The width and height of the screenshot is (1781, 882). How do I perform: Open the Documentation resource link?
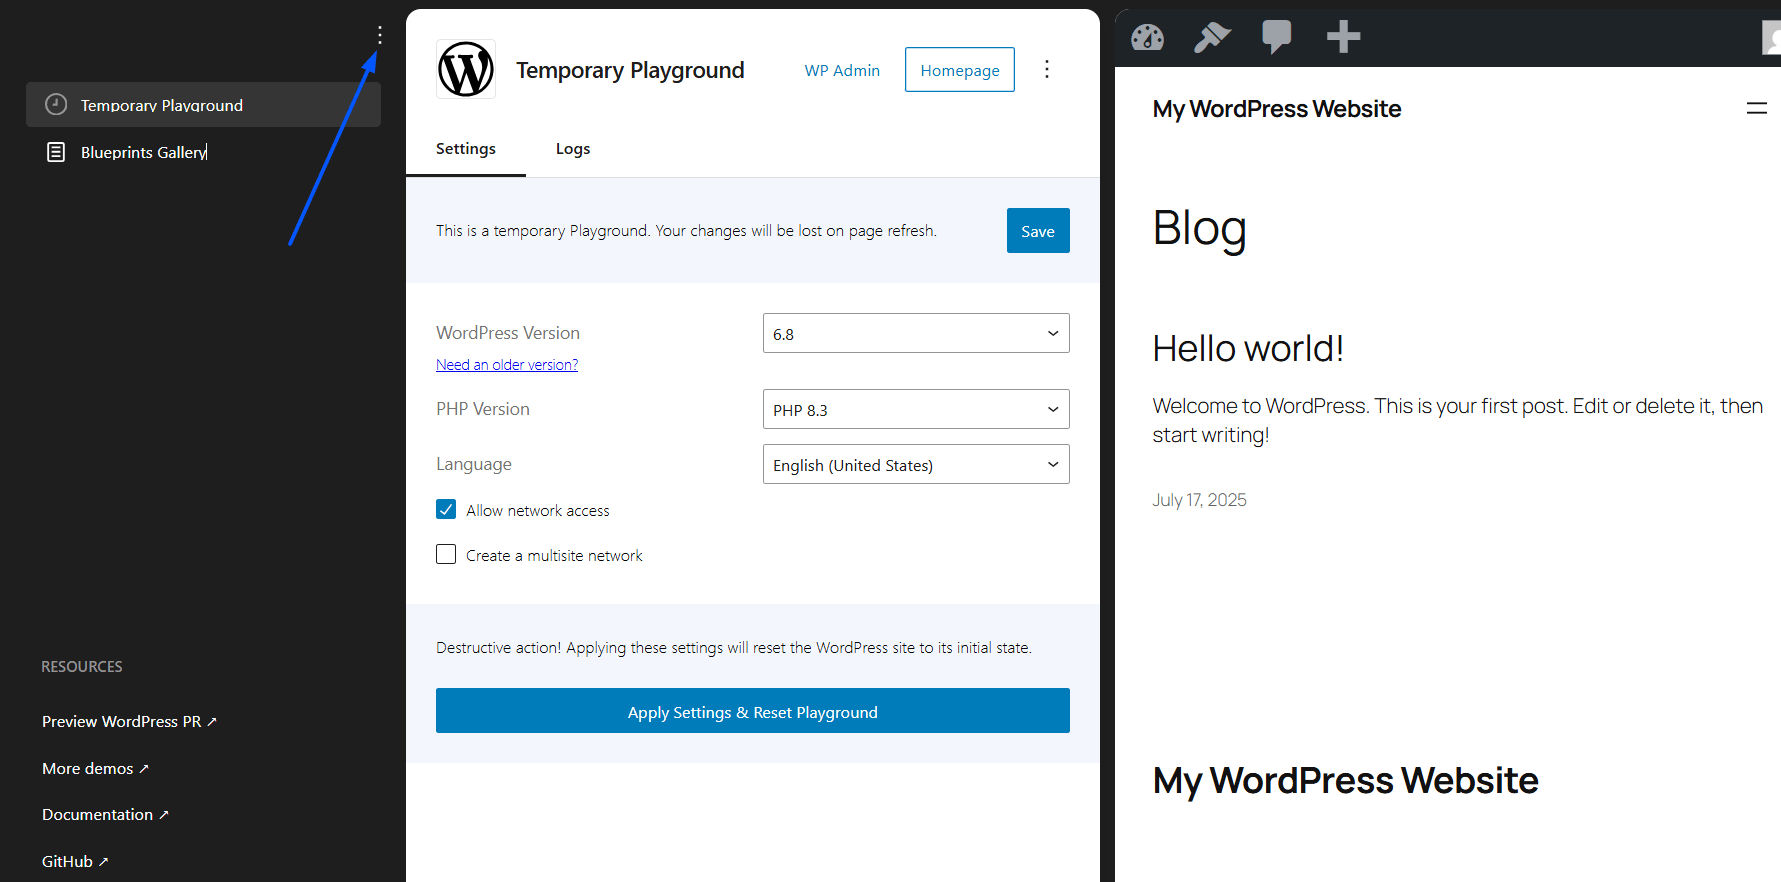pyautogui.click(x=105, y=814)
